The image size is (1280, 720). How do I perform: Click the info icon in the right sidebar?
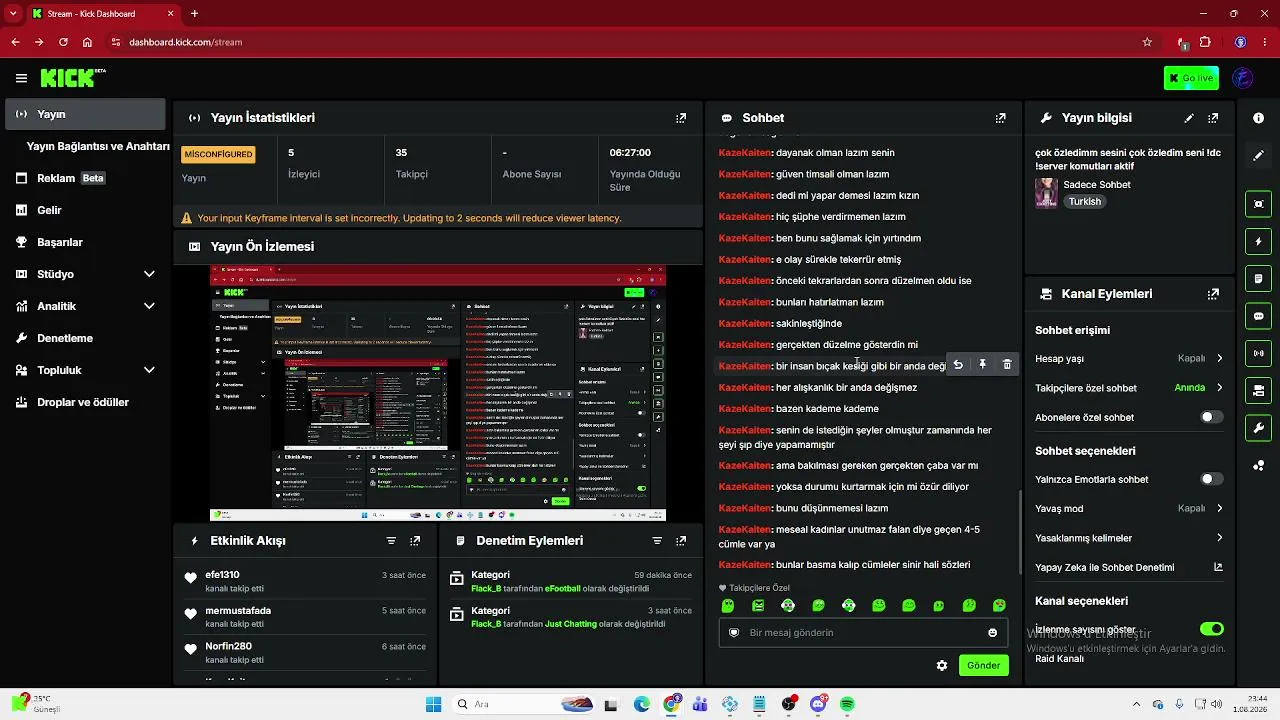point(1258,118)
